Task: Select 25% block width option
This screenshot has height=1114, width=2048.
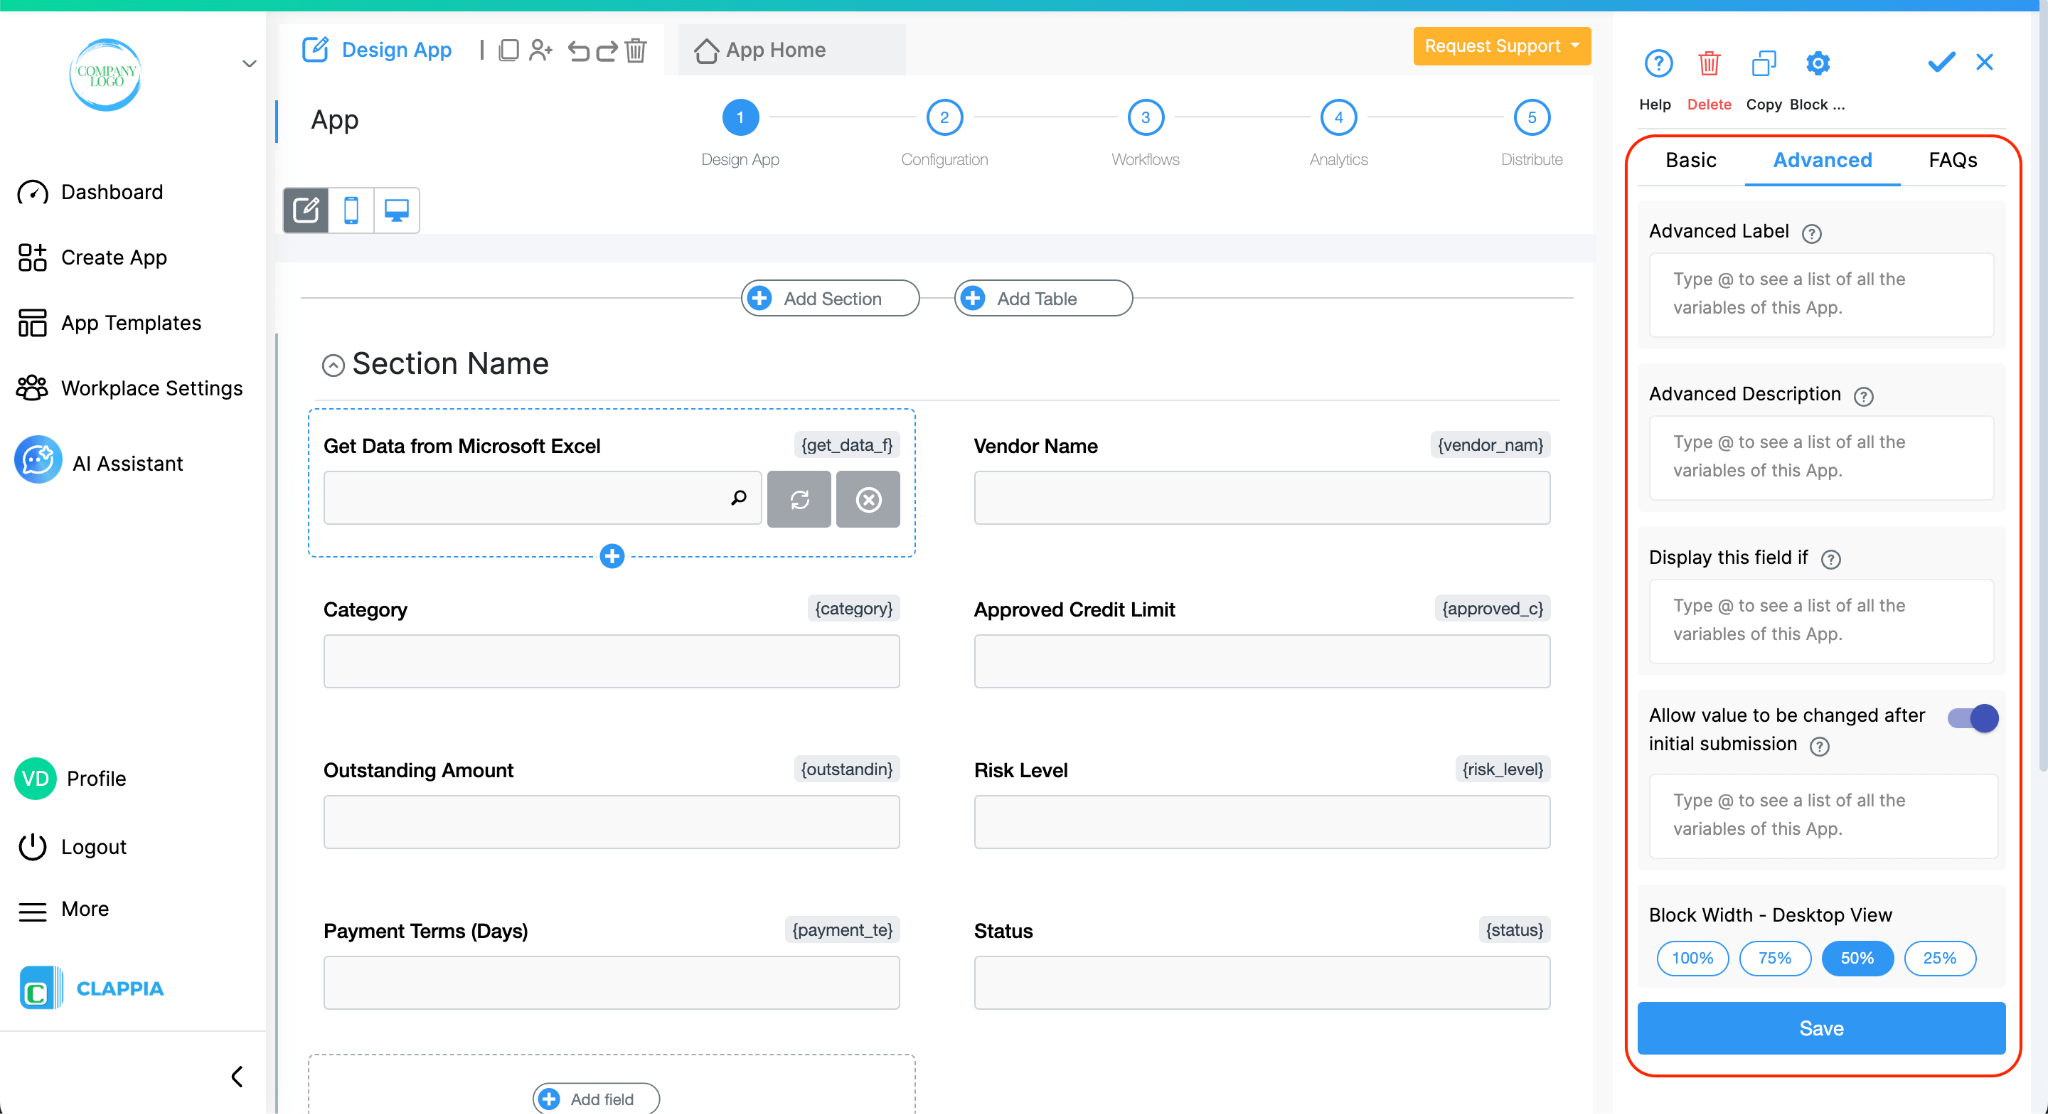Action: (x=1940, y=958)
